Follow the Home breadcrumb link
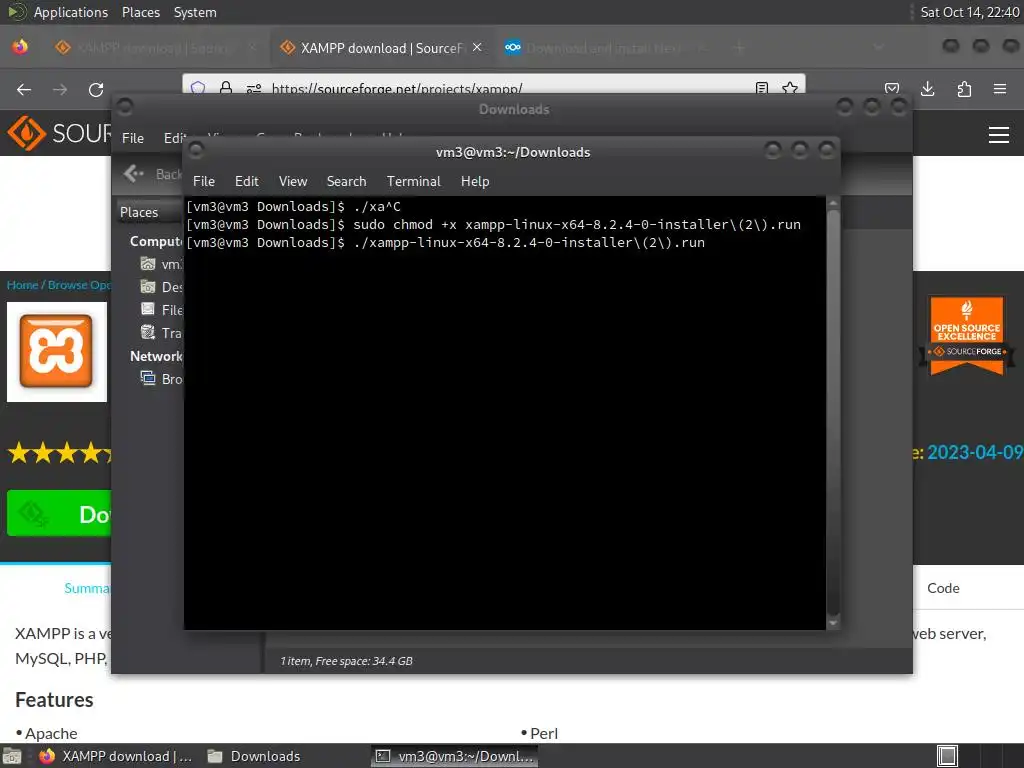1024x768 pixels. (22, 285)
